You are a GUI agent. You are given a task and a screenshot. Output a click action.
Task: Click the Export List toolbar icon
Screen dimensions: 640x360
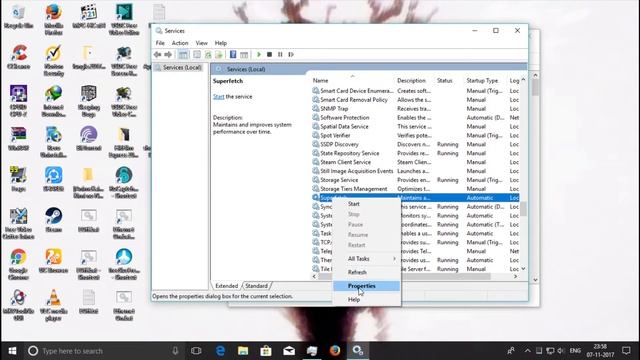[219, 54]
